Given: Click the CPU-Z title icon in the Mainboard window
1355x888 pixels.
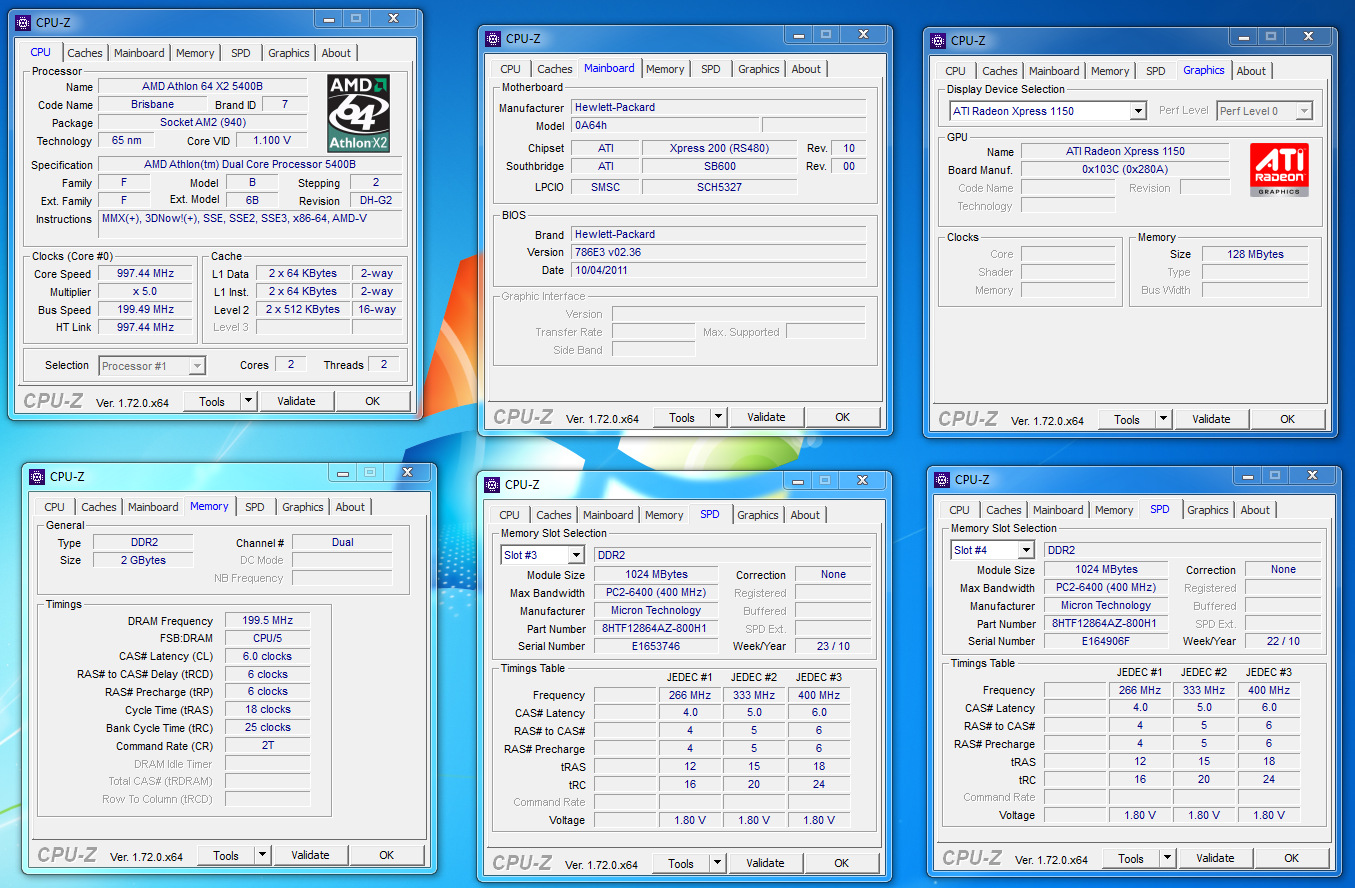Looking at the screenshot, I should click(x=493, y=39).
